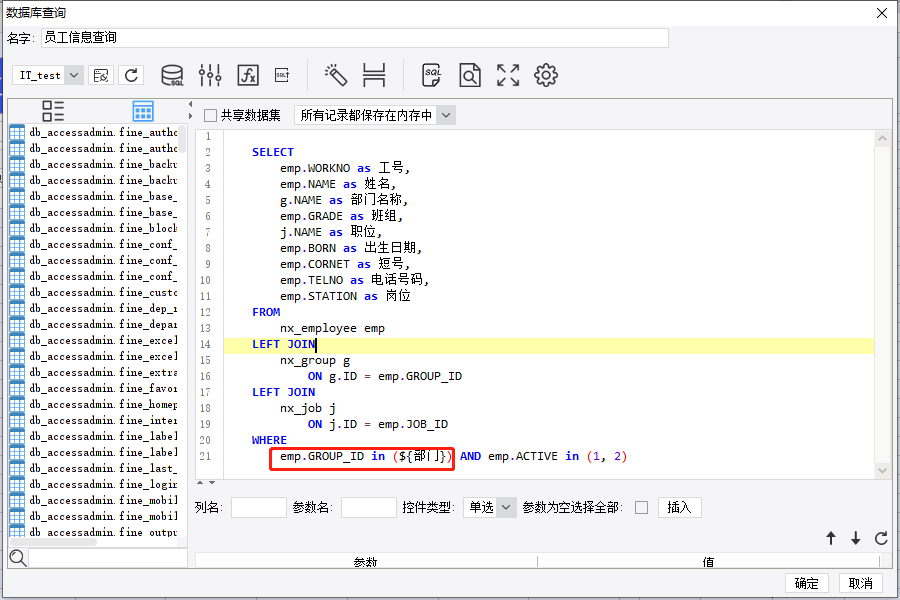Click the 'nx_group g' text on line 15
Viewport: 900px width, 600px height.
315,361
